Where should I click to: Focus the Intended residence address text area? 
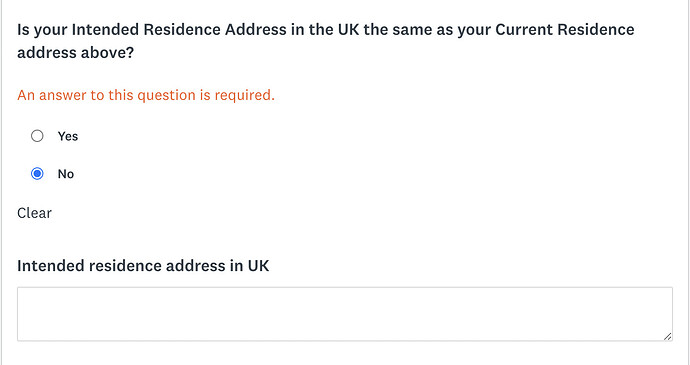[x=345, y=314]
